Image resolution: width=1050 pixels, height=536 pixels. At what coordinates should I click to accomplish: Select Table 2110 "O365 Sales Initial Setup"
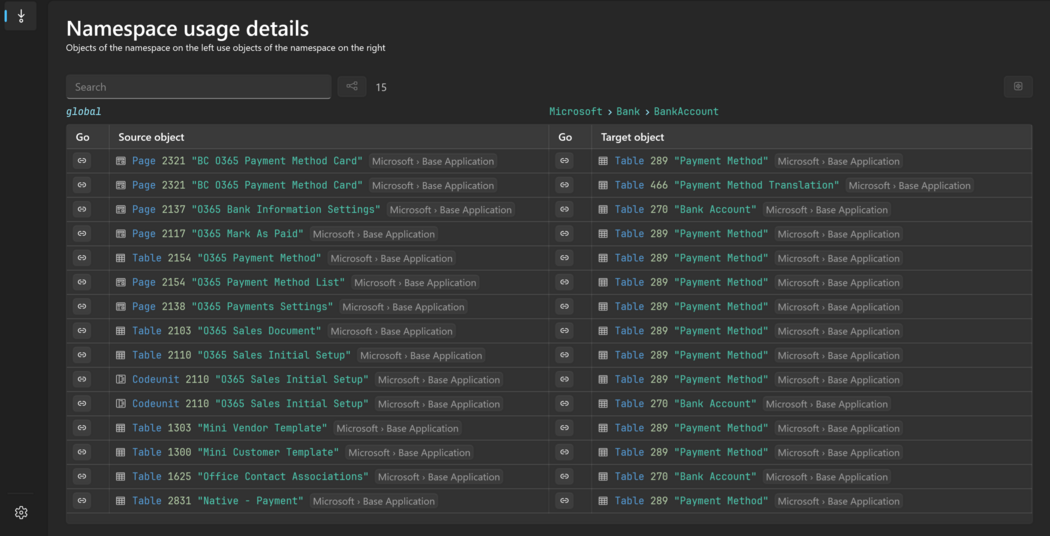[242, 355]
